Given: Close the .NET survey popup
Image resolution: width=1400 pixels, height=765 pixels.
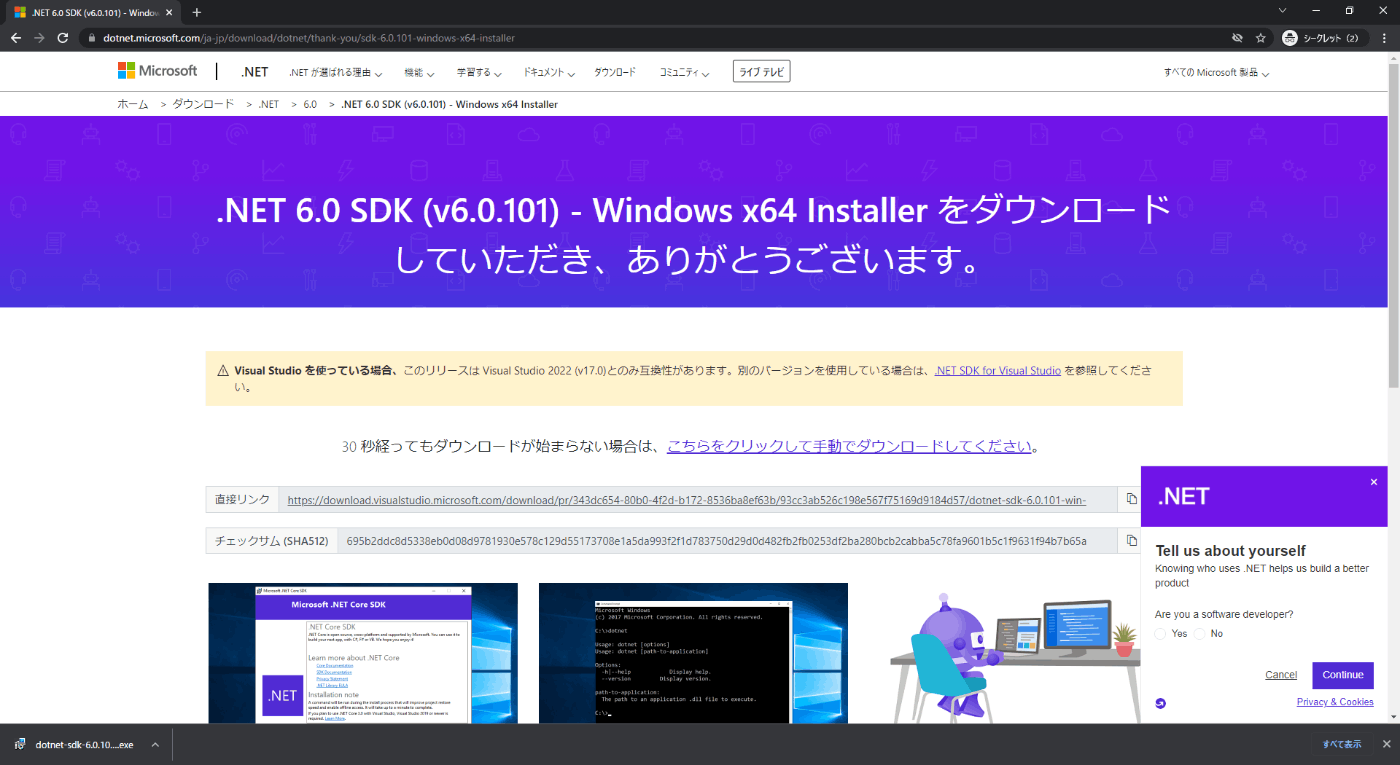Looking at the screenshot, I should click(1373, 482).
